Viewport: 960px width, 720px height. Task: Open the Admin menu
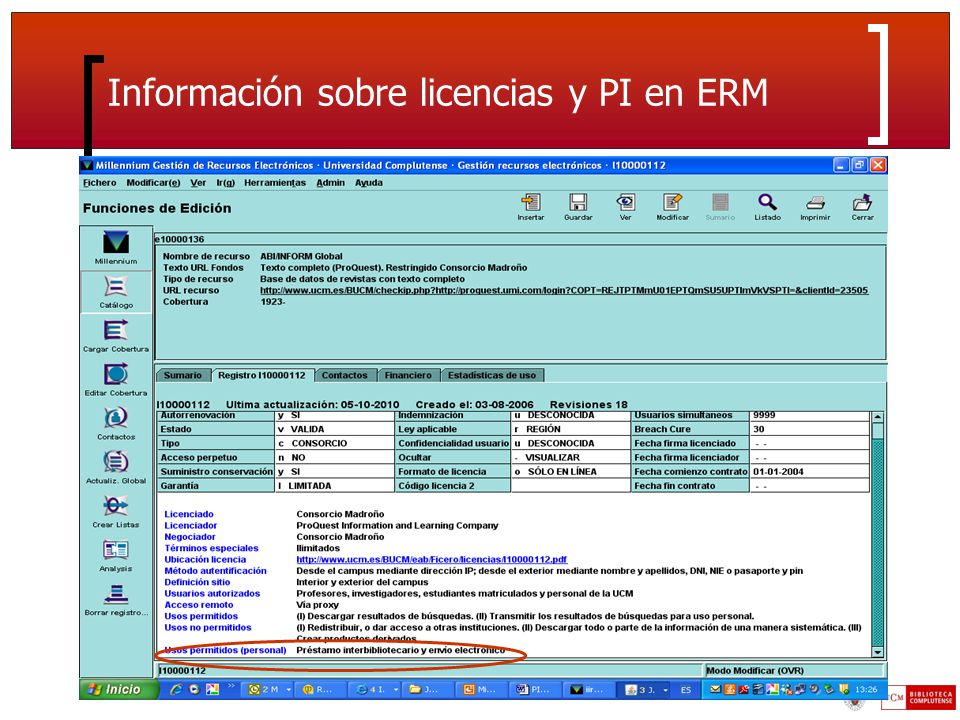pos(331,182)
